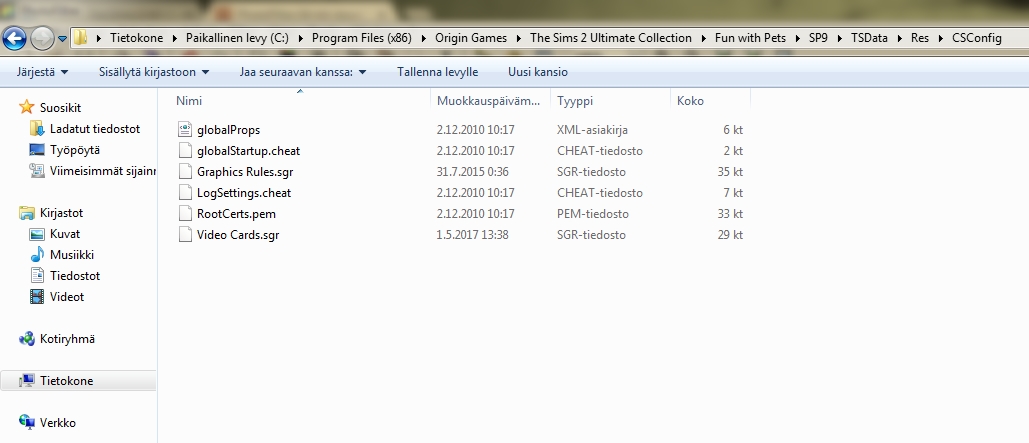Click TSData in the address bar path
Viewport: 1029px width, 443px height.
(x=868, y=38)
